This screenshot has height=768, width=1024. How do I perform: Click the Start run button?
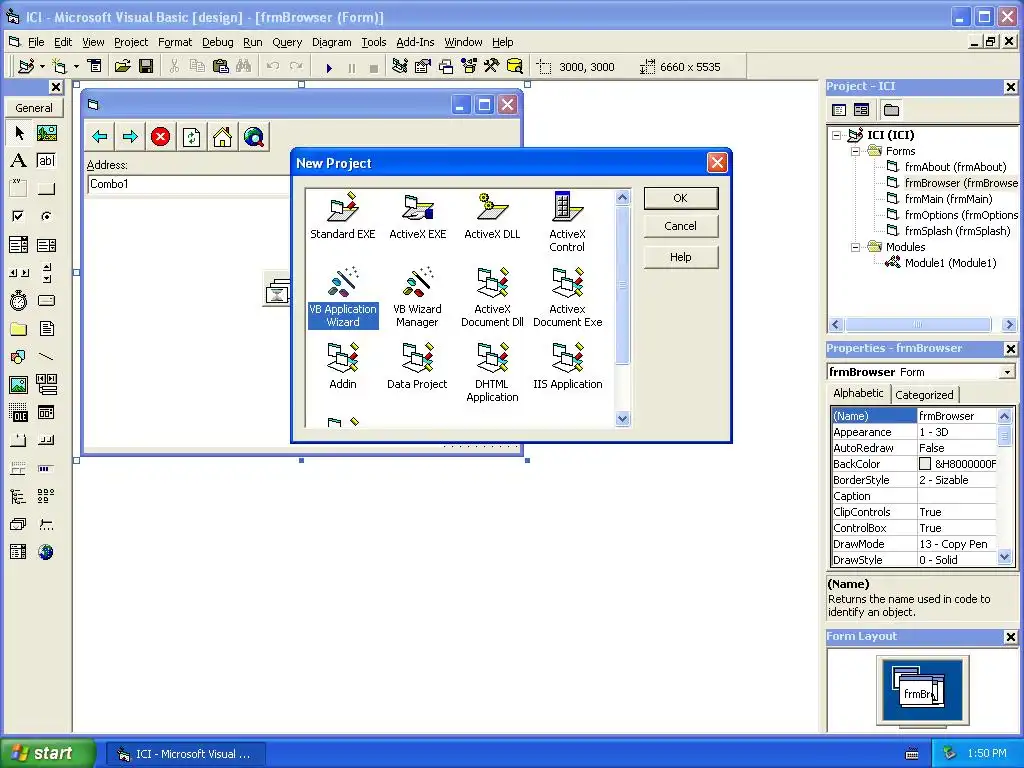(329, 67)
